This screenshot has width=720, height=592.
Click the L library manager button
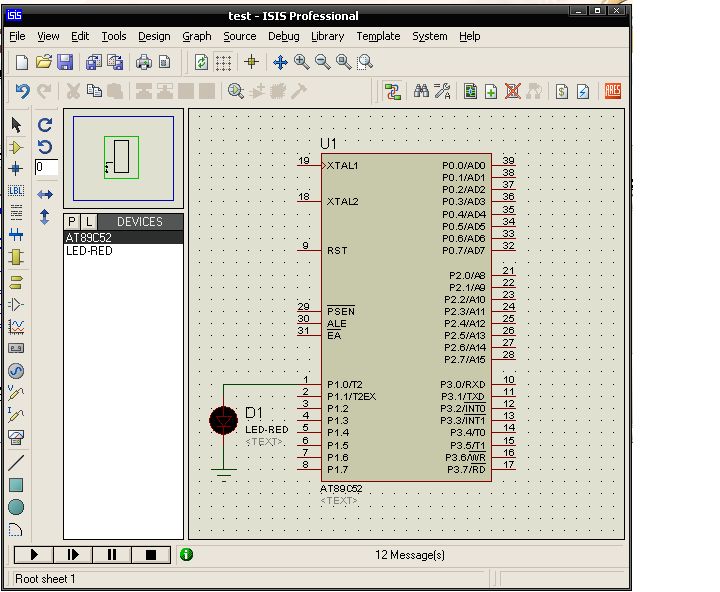pos(89,222)
